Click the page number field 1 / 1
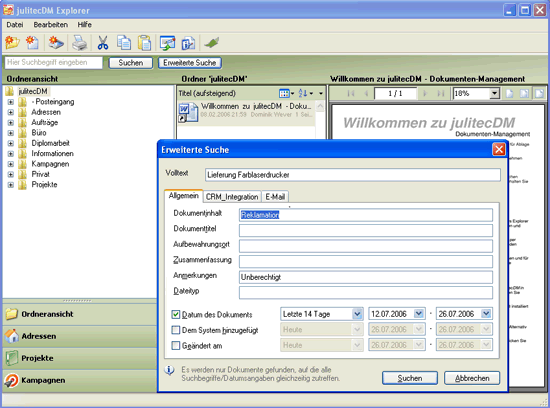 click(395, 93)
